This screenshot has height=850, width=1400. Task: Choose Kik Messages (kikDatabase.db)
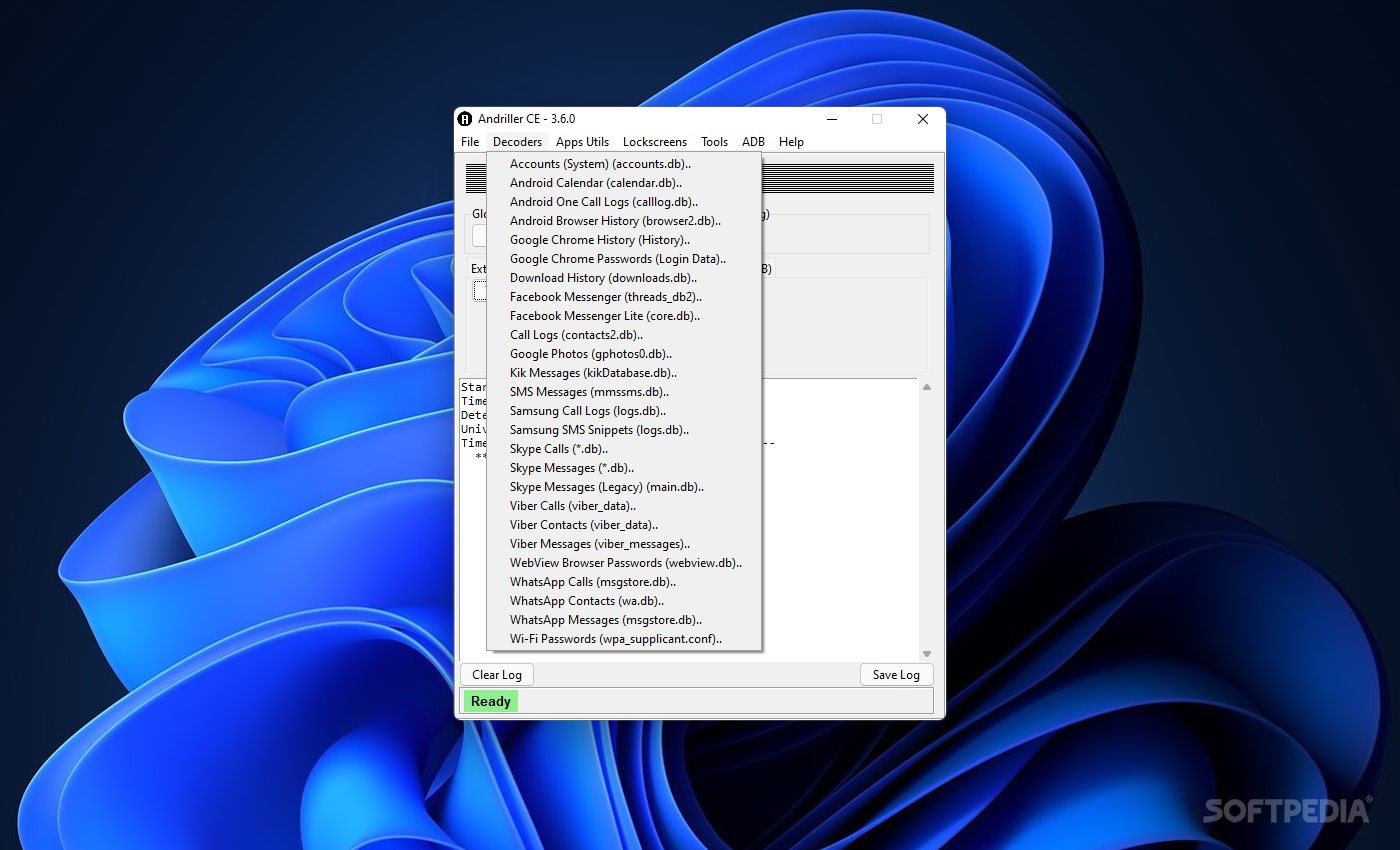point(624,373)
